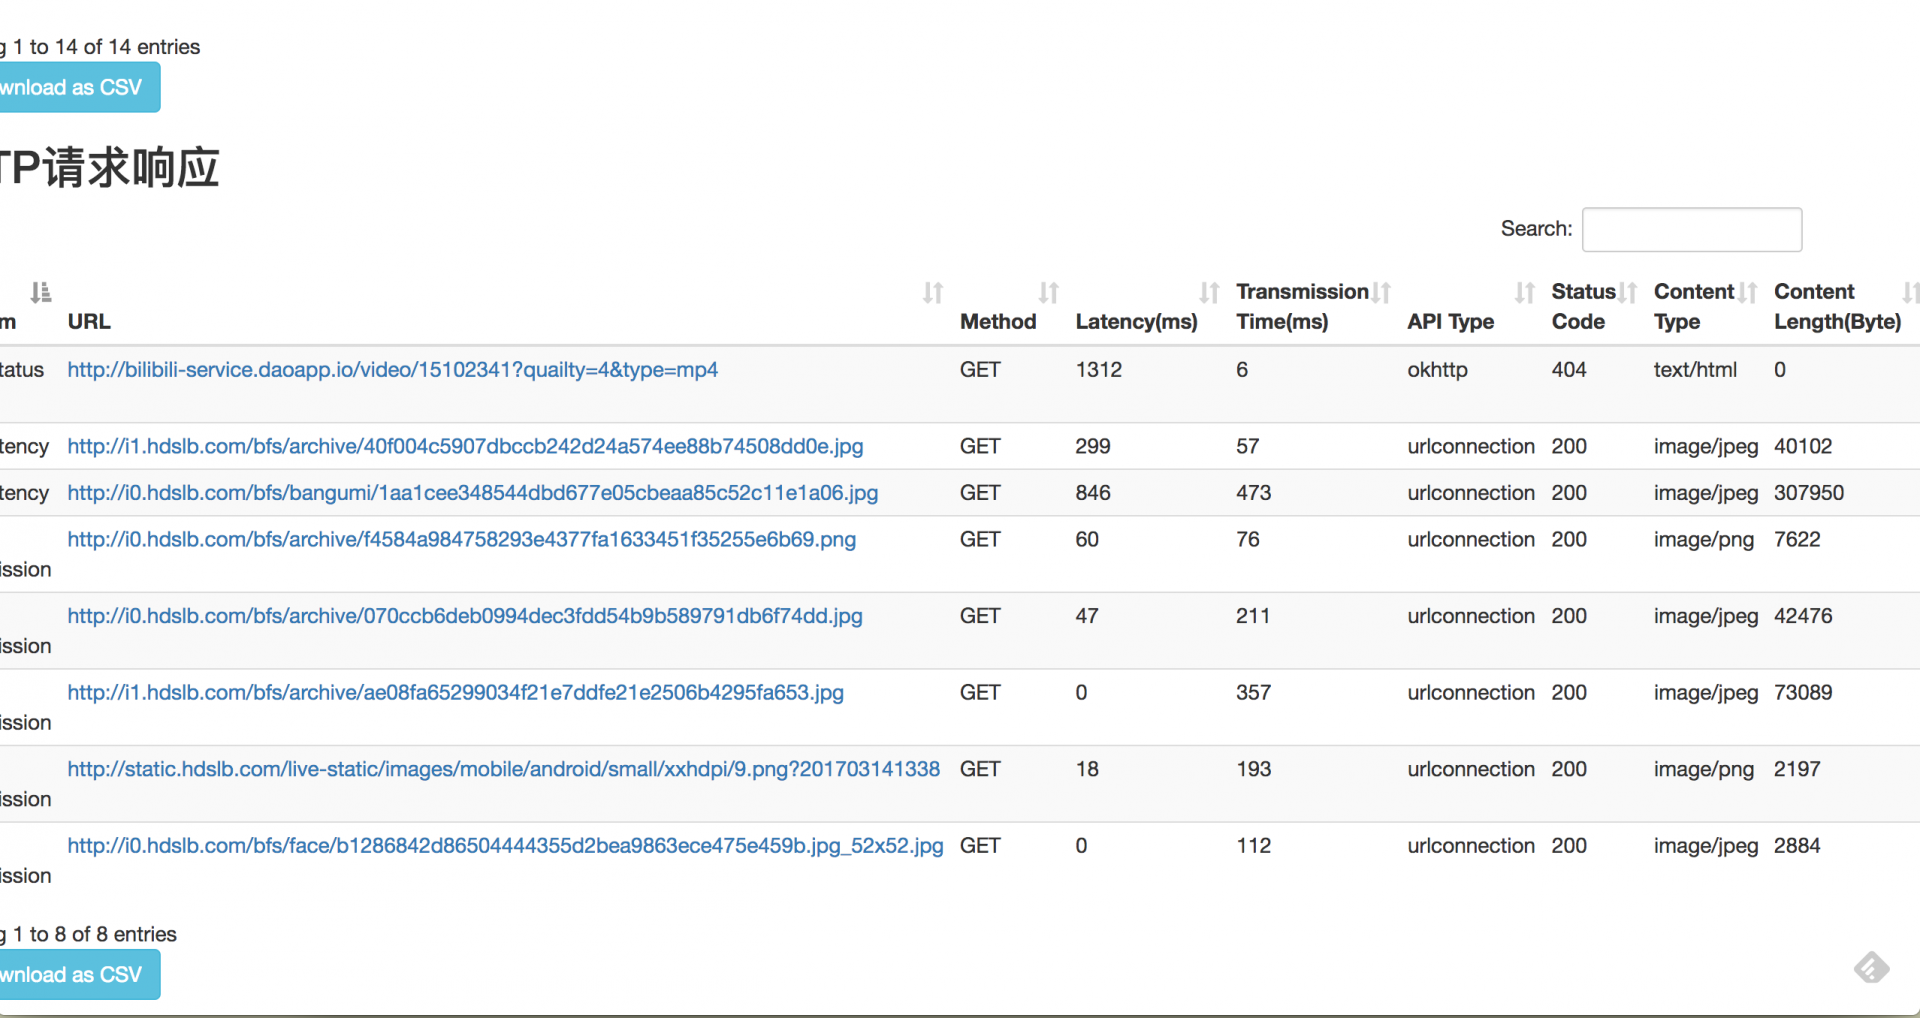
Task: Select the transmission time value 357
Action: pyautogui.click(x=1253, y=693)
